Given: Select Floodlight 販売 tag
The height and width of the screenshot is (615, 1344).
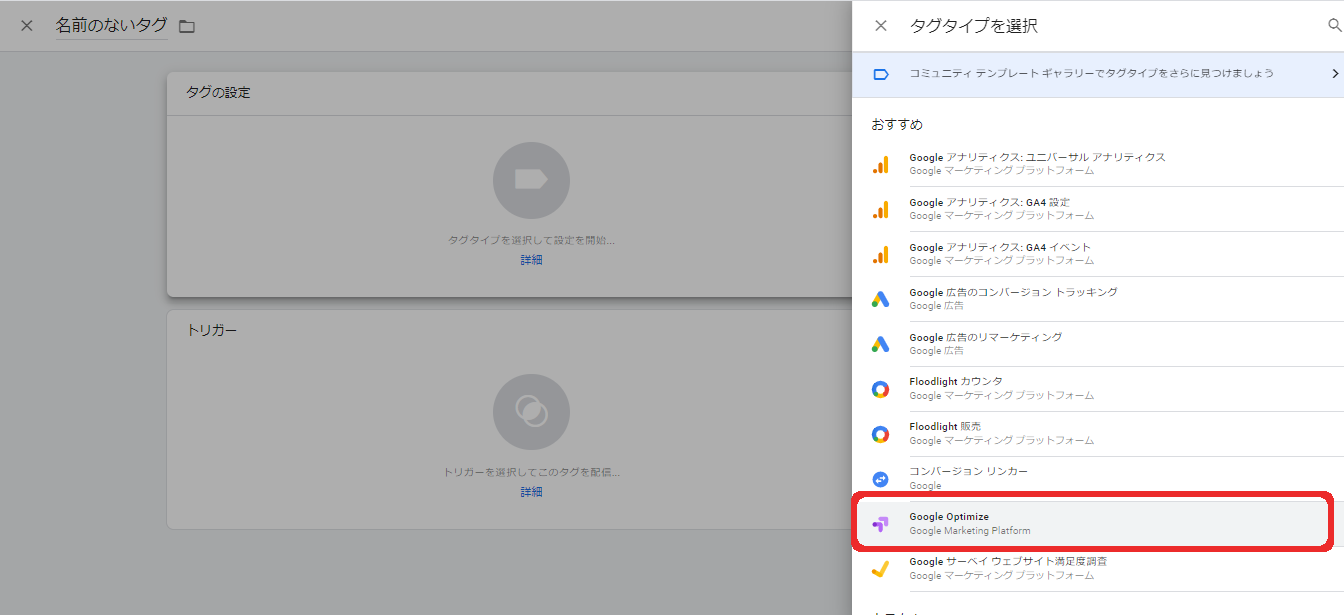Looking at the screenshot, I should (x=1098, y=434).
